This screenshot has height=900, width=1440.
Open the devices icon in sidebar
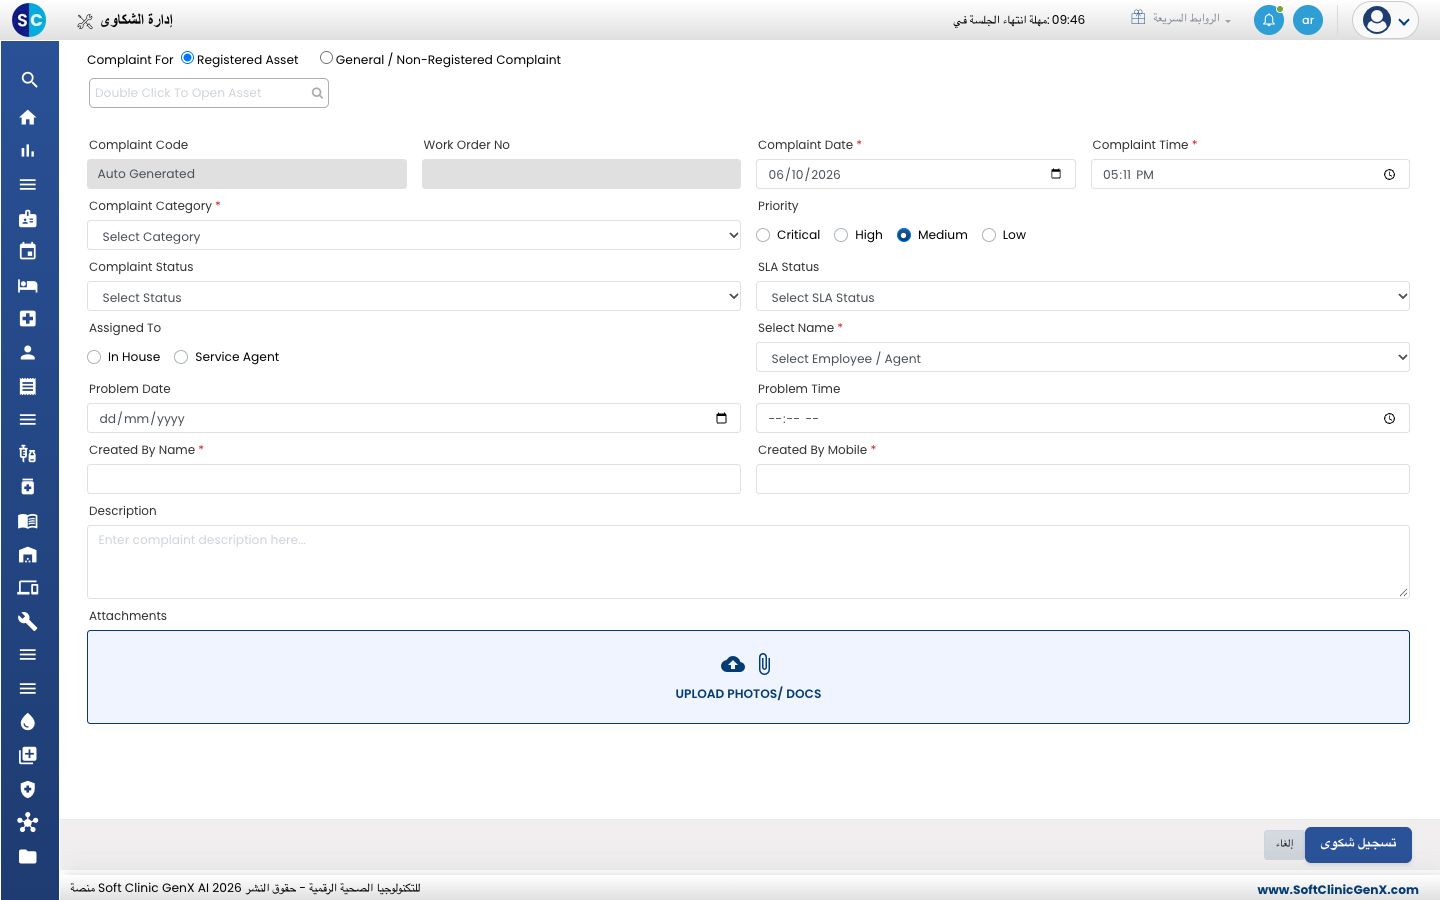(x=28, y=588)
